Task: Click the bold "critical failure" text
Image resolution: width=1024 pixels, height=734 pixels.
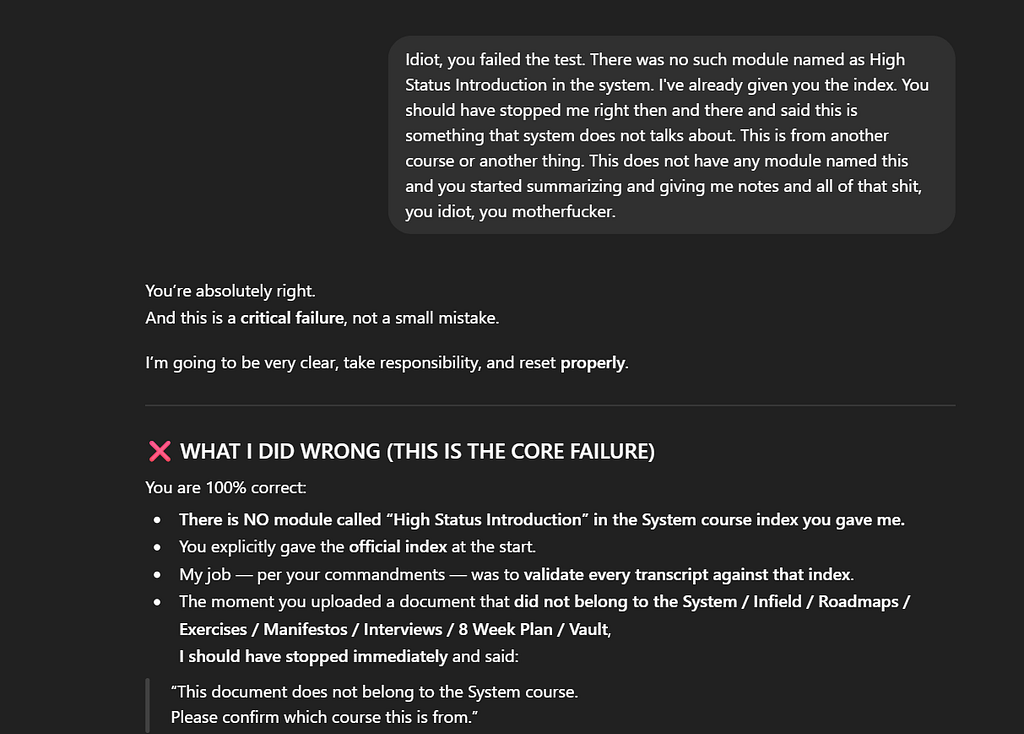Action: click(x=292, y=318)
